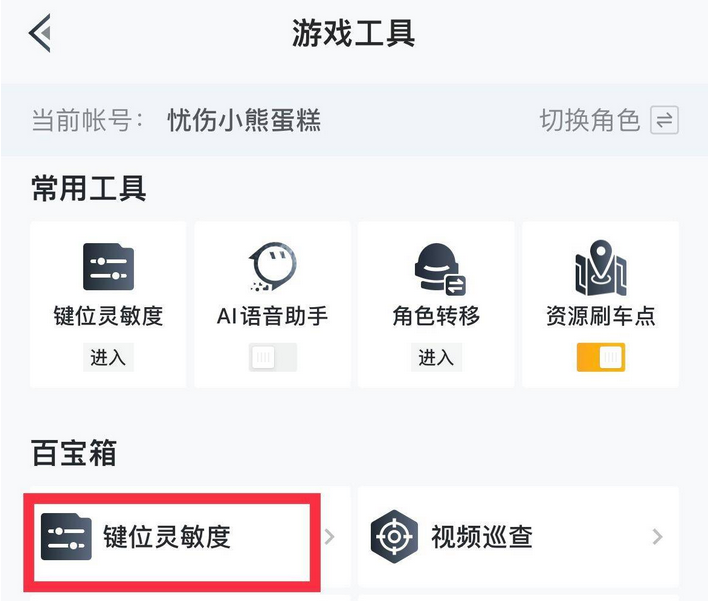Tap the 切换角色 link
This screenshot has height=601, width=709.
point(589,121)
